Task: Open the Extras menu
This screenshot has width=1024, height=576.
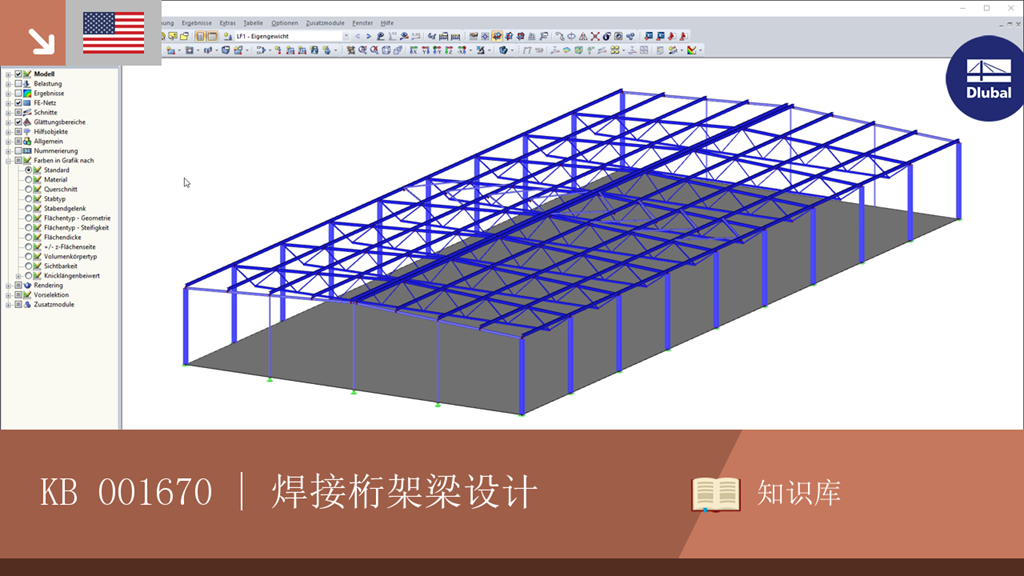Action: 227,23
